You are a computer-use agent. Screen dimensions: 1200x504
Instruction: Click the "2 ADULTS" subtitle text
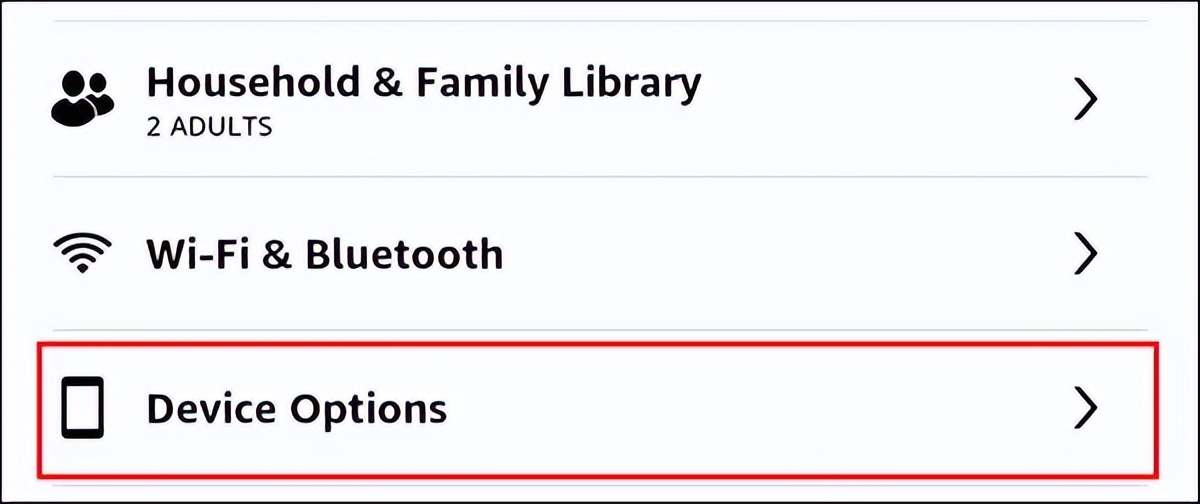click(x=210, y=128)
